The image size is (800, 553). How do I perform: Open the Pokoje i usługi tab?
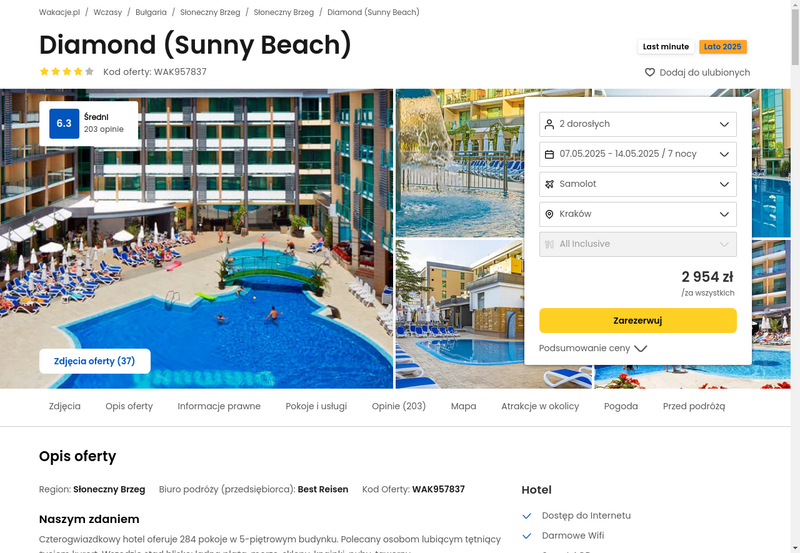316,406
